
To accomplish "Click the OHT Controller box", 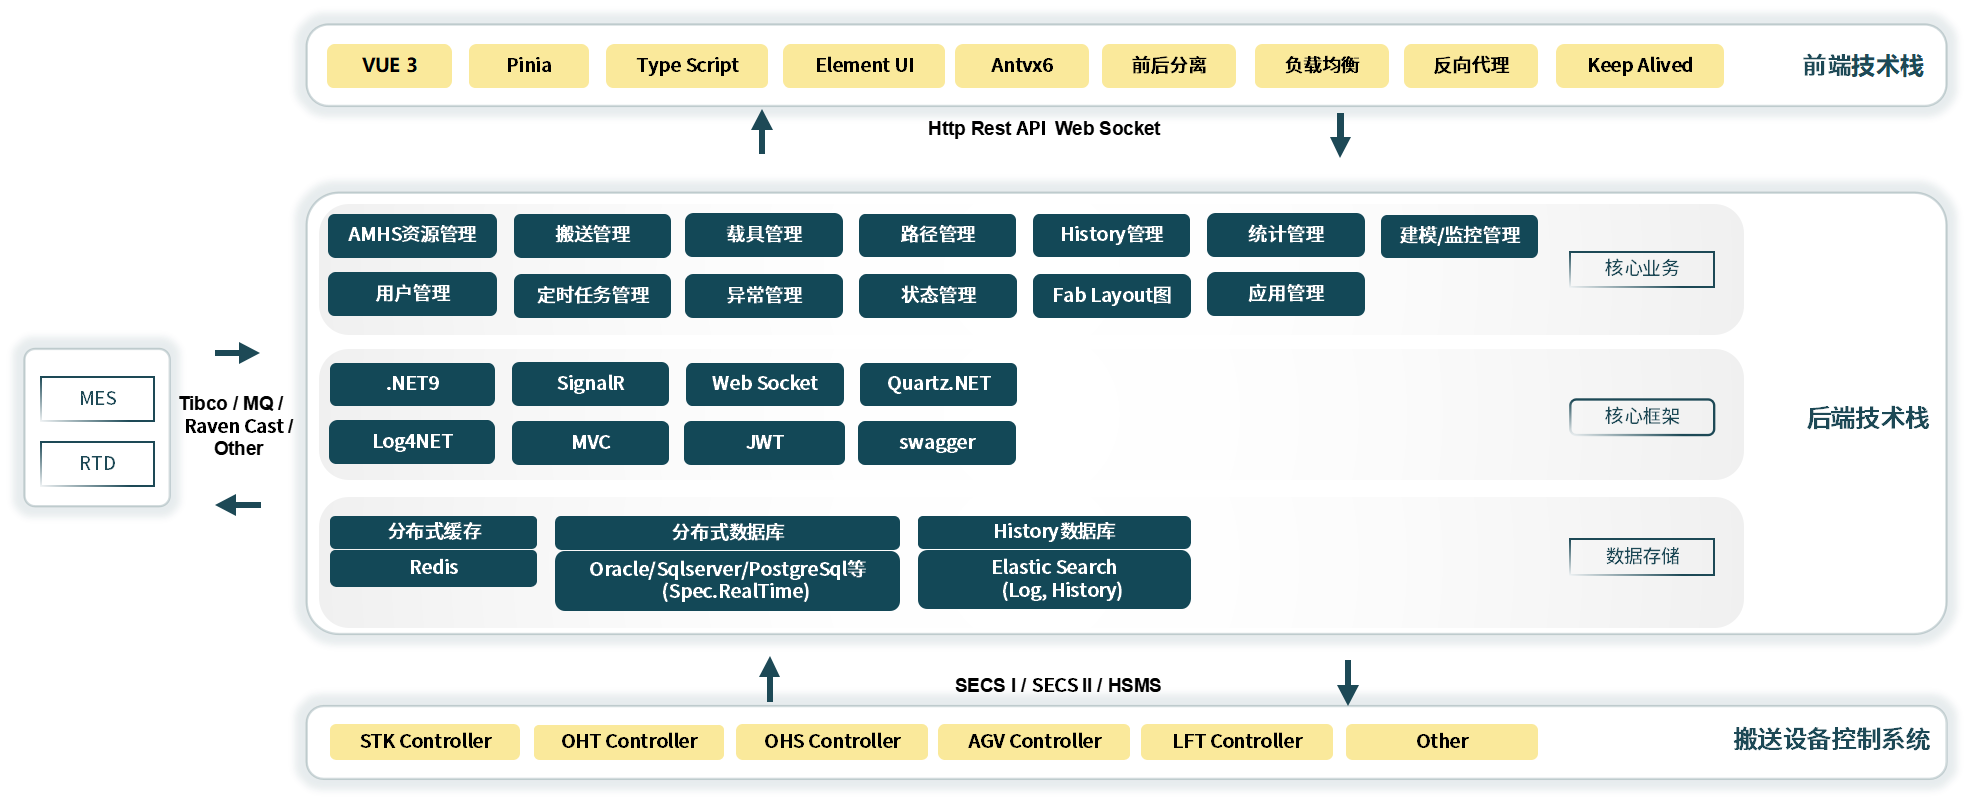I will 629,742.
